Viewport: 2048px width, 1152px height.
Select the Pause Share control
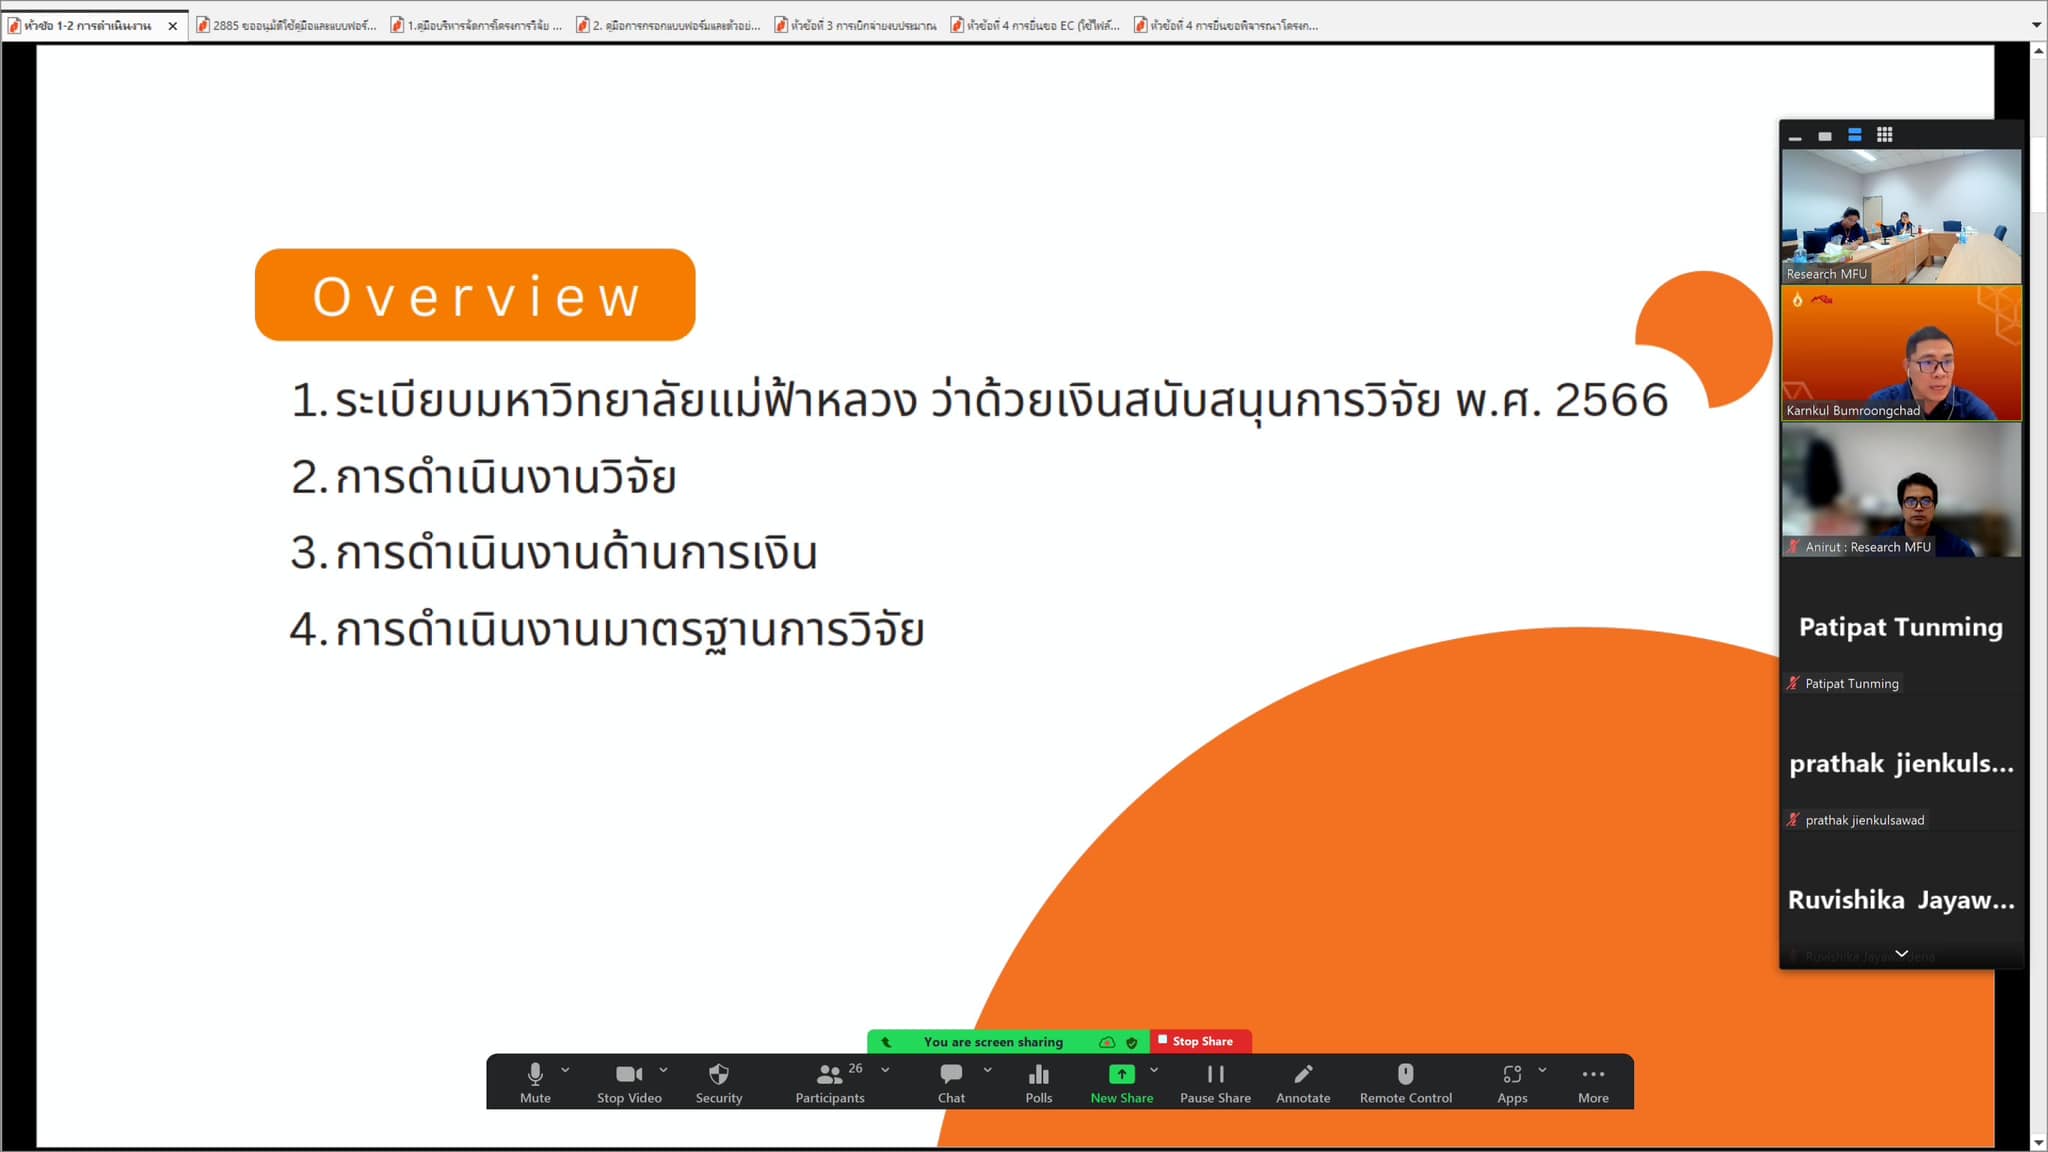(1214, 1082)
